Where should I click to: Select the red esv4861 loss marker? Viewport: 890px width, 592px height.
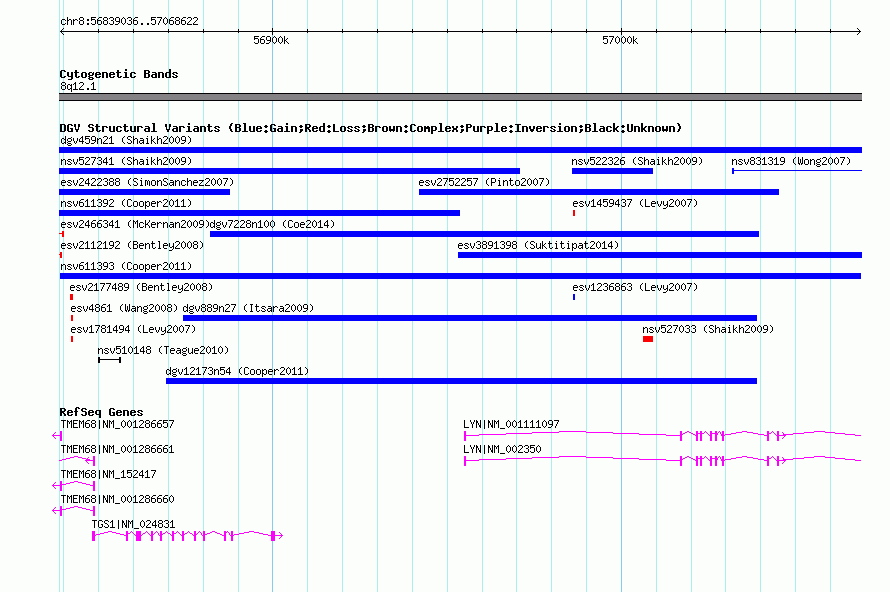tap(72, 318)
